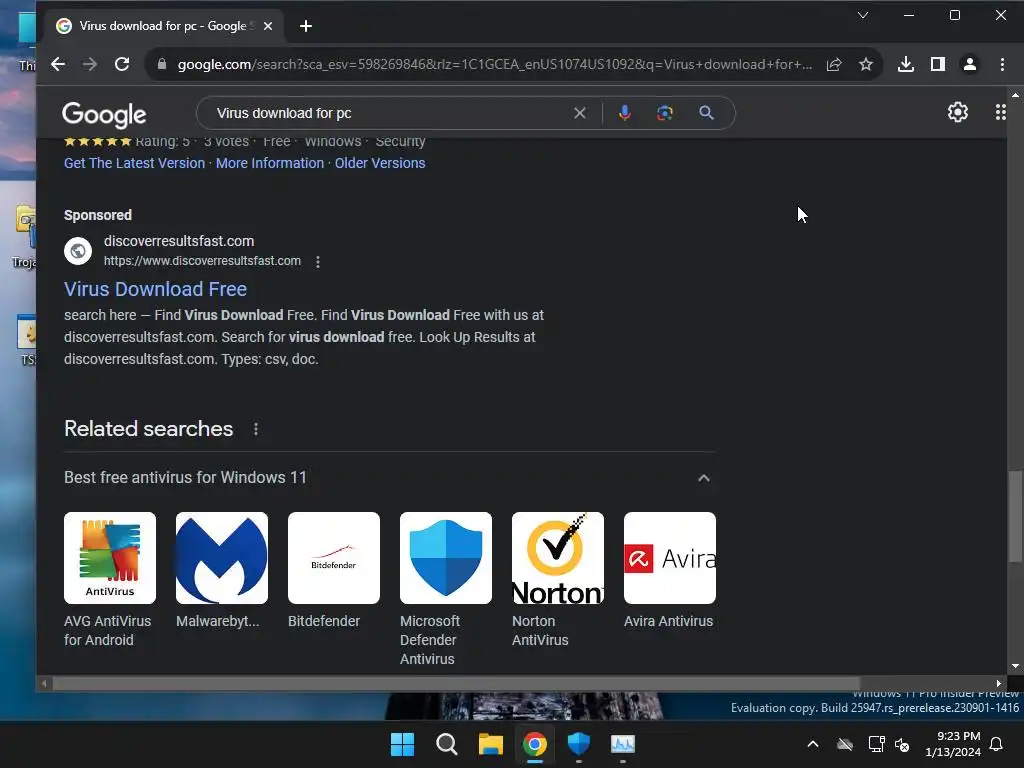Click Chrome icon in taskbar

click(535, 744)
